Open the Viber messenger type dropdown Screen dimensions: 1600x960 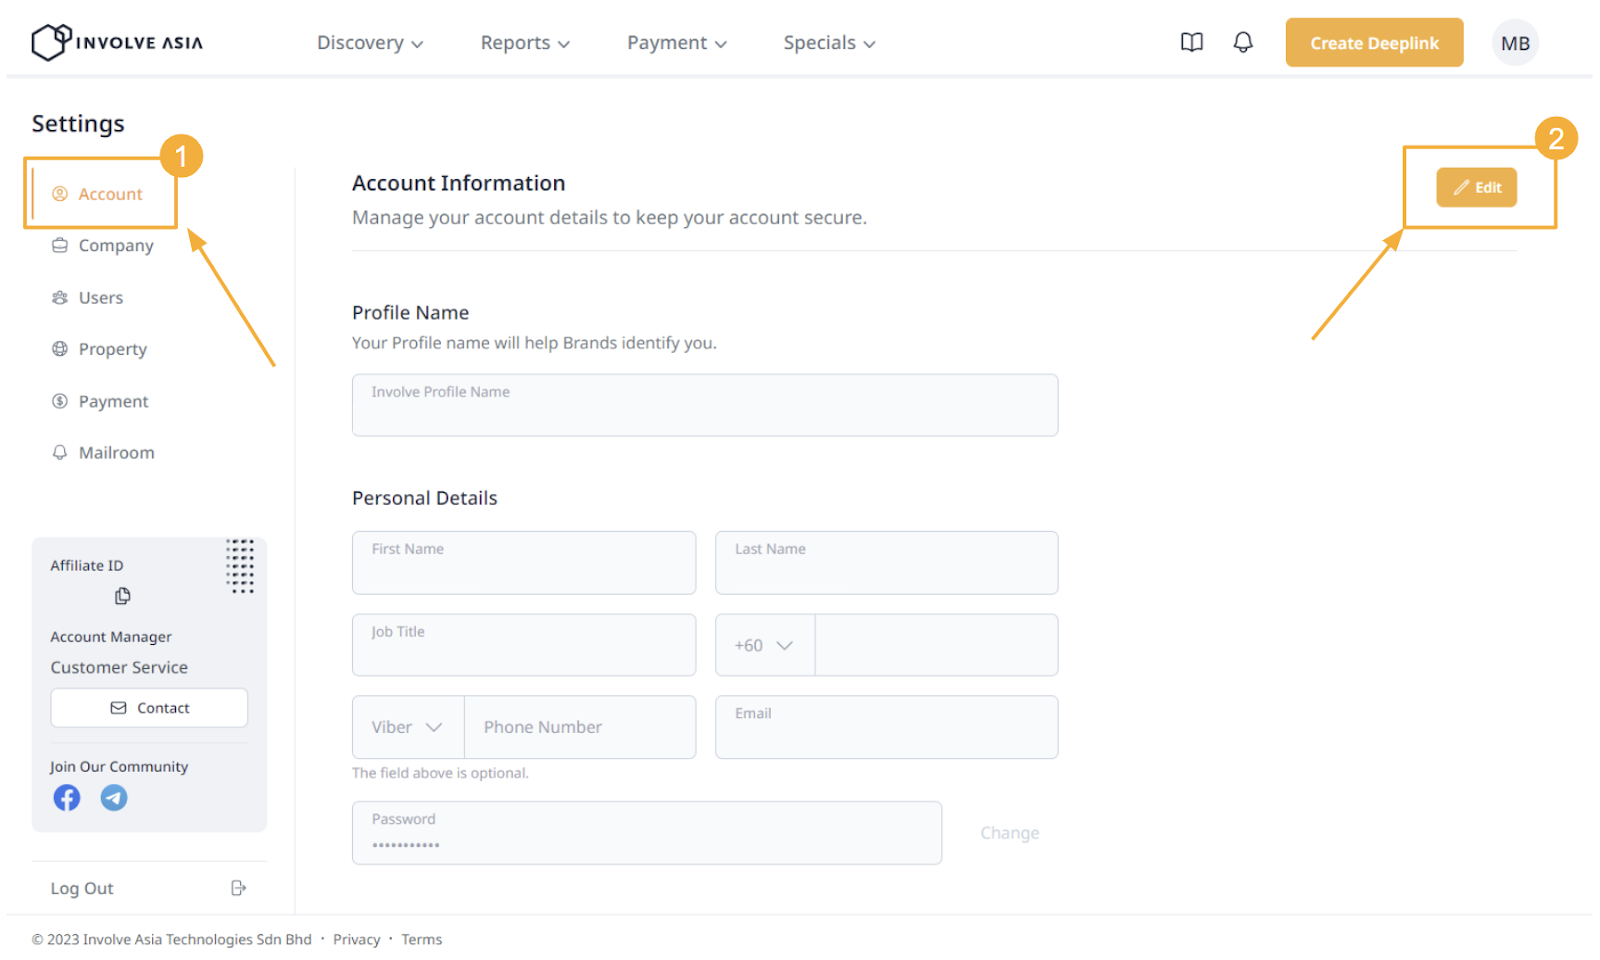coord(407,727)
